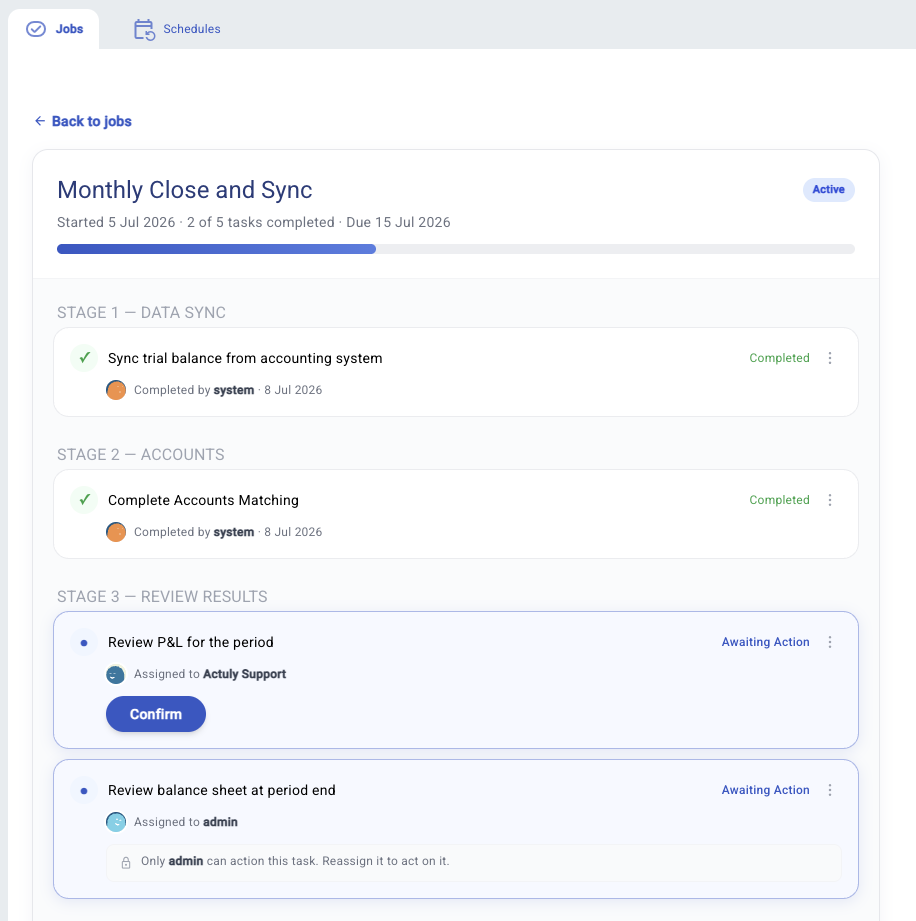This screenshot has height=921, width=916.
Task: Select 'Complete Accounts Matching' task title
Action: 203,500
